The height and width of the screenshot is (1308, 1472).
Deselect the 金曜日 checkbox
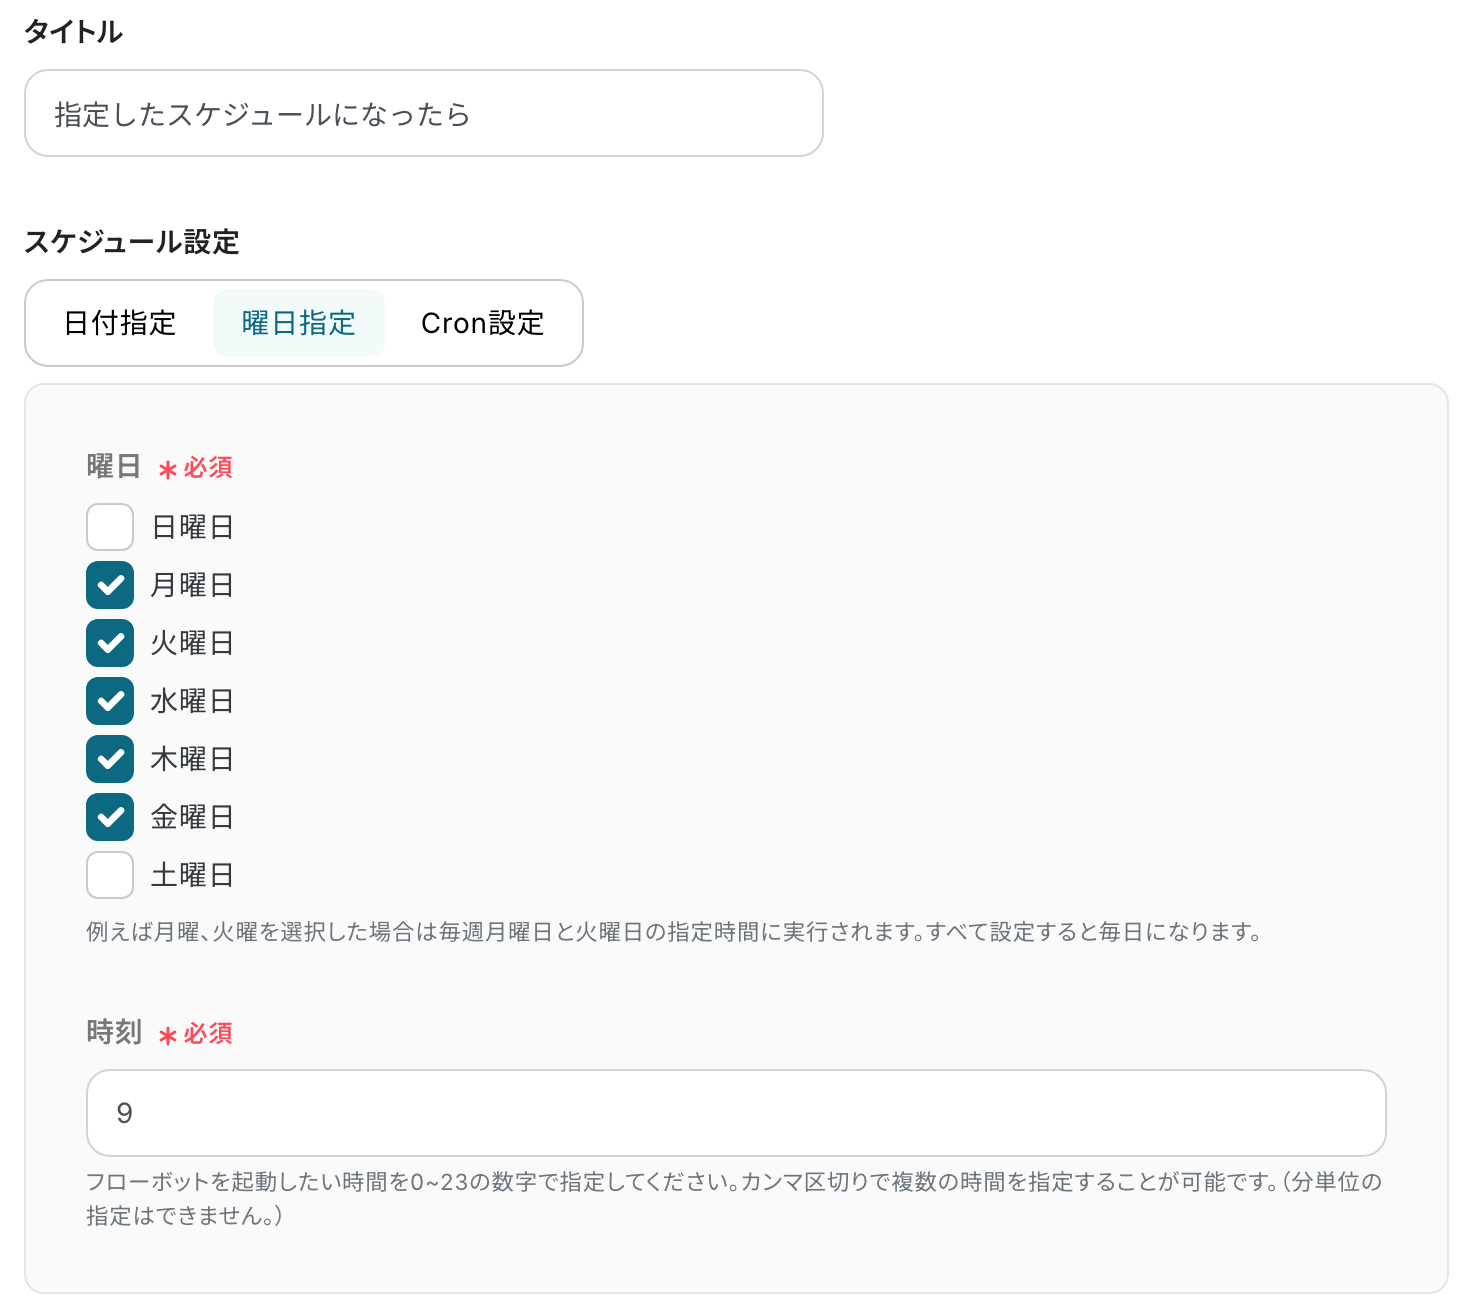point(110,817)
